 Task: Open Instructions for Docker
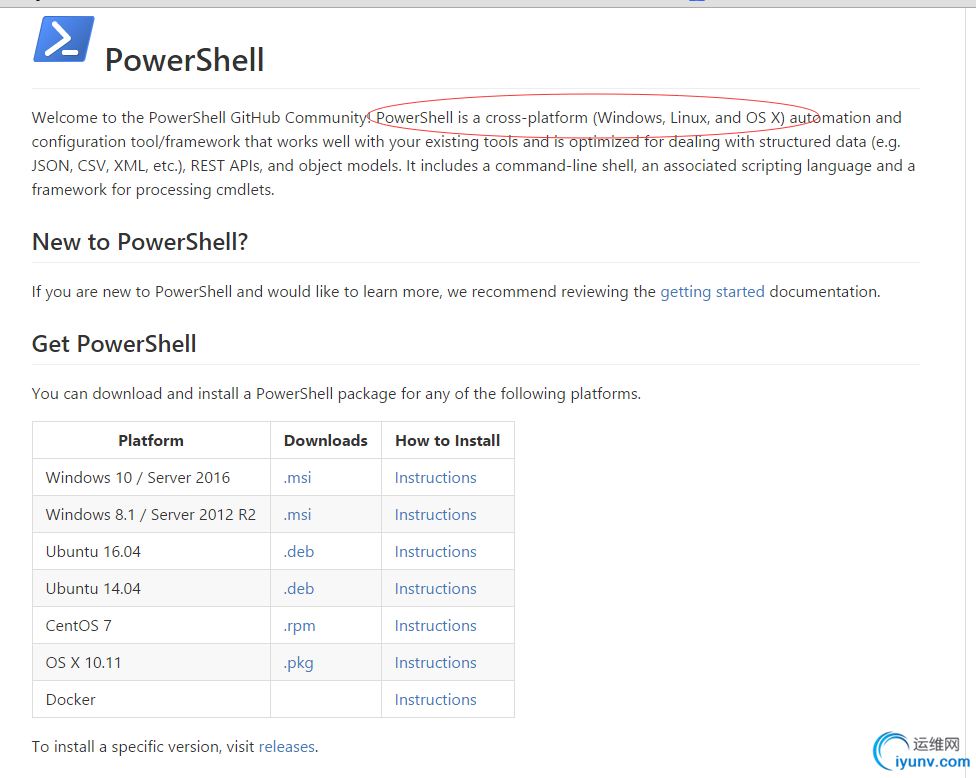pos(436,700)
